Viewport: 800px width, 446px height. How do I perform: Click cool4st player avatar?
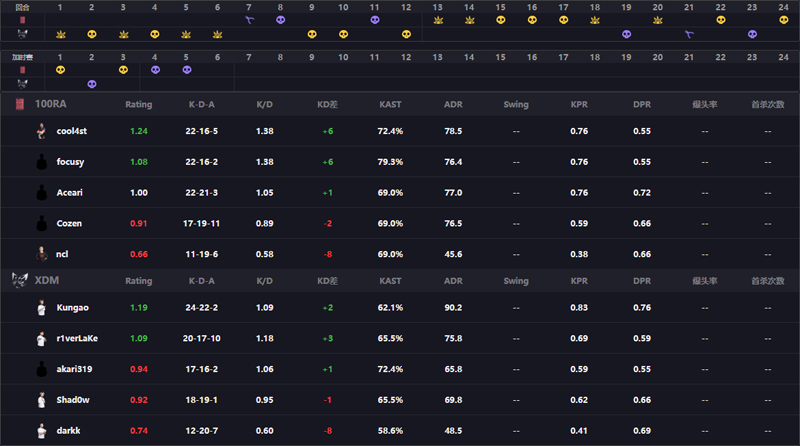click(41, 131)
